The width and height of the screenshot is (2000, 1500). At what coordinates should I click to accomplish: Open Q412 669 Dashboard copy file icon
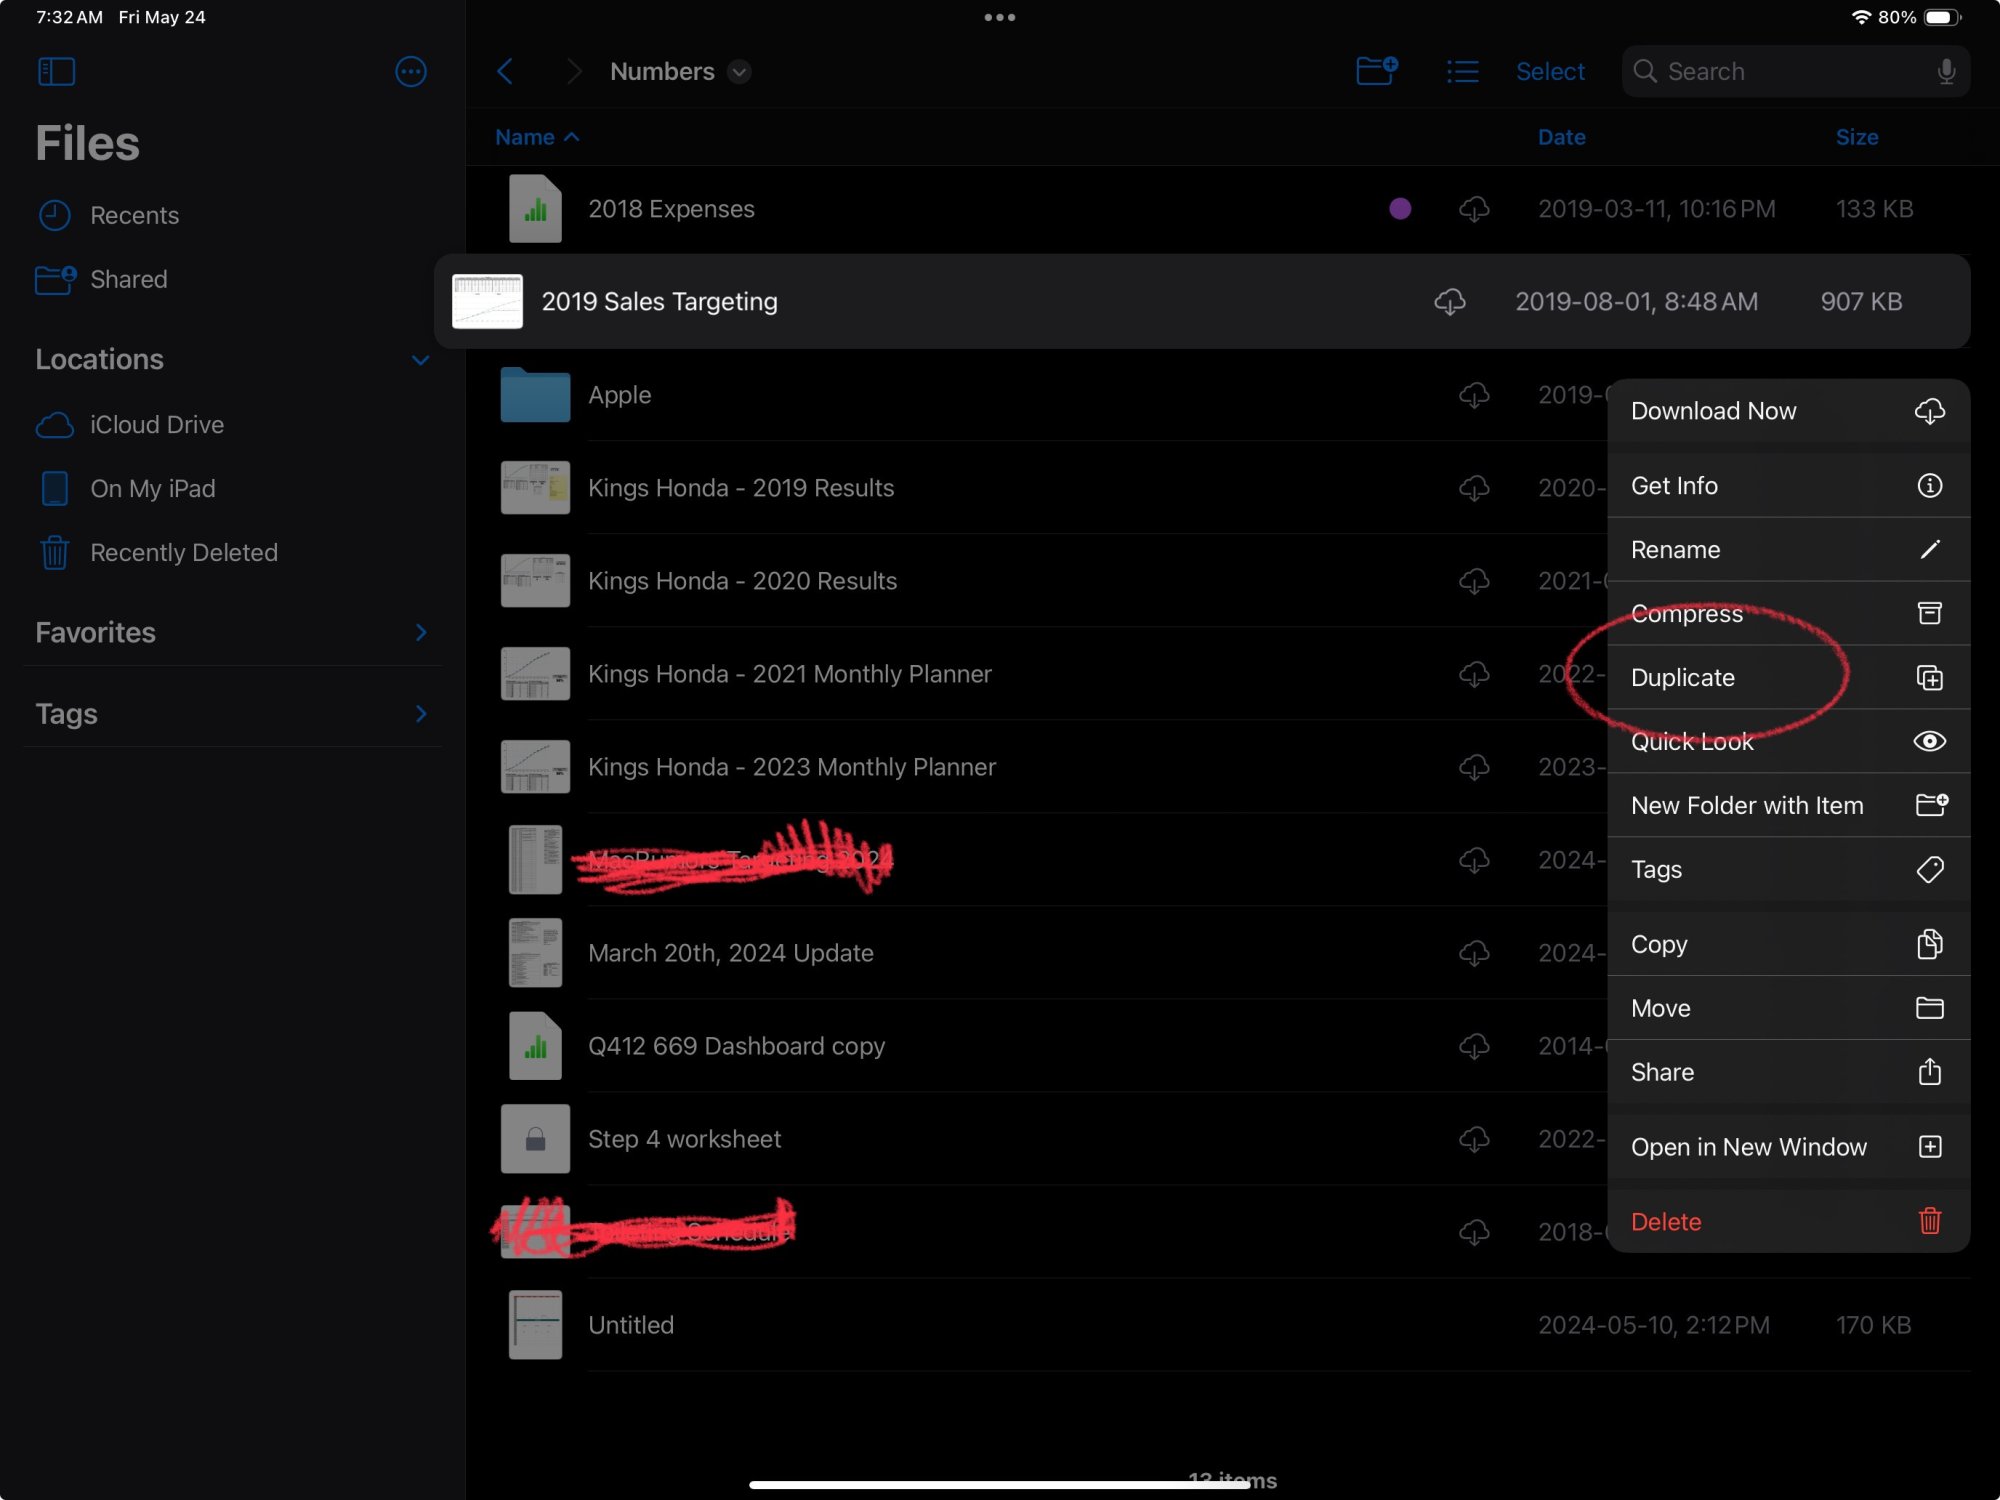pos(535,1045)
